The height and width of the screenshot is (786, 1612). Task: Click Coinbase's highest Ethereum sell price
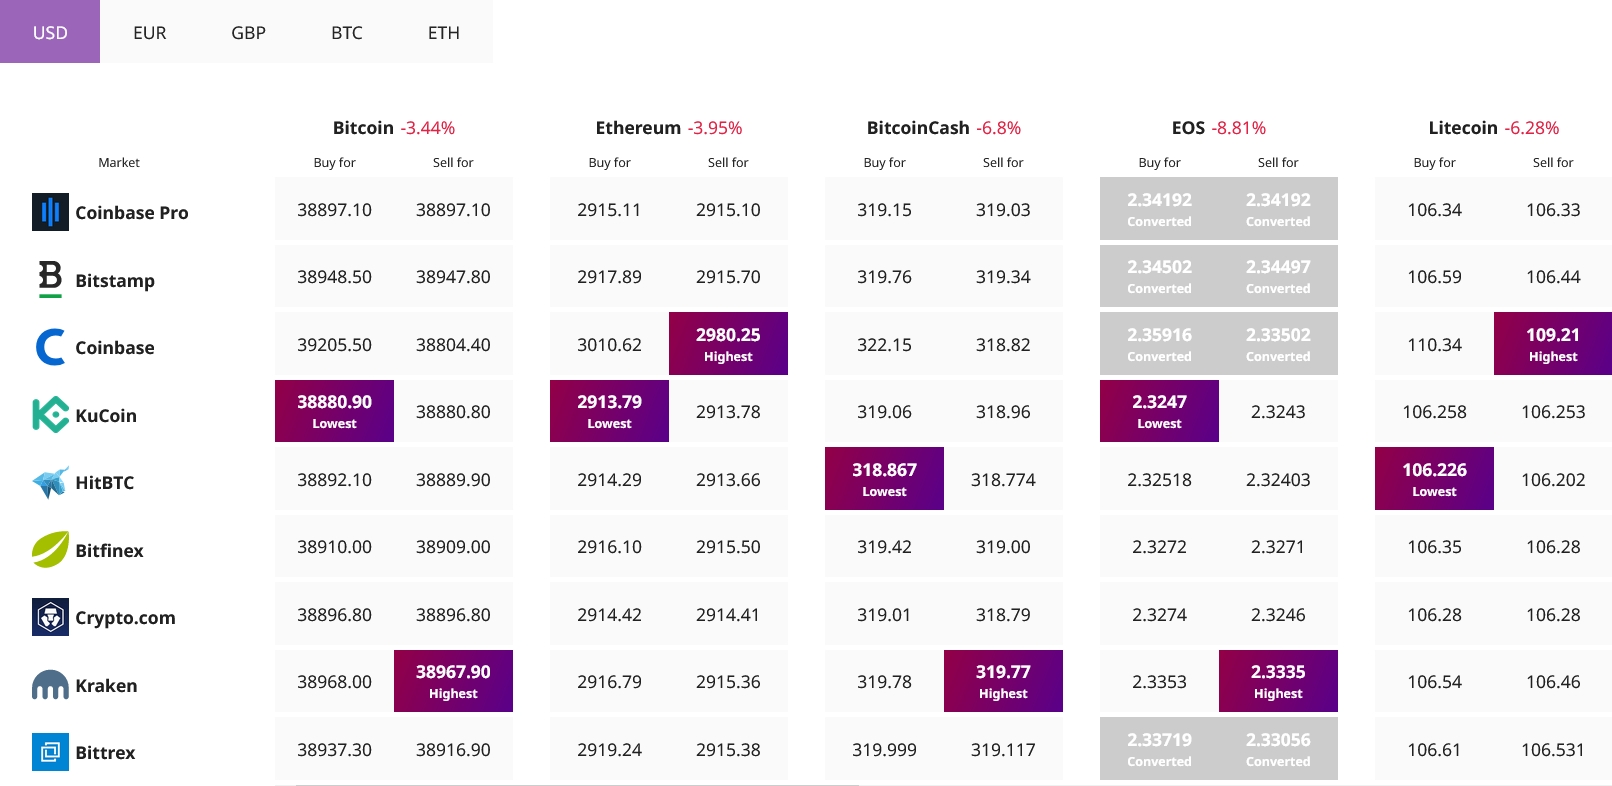[x=728, y=344]
